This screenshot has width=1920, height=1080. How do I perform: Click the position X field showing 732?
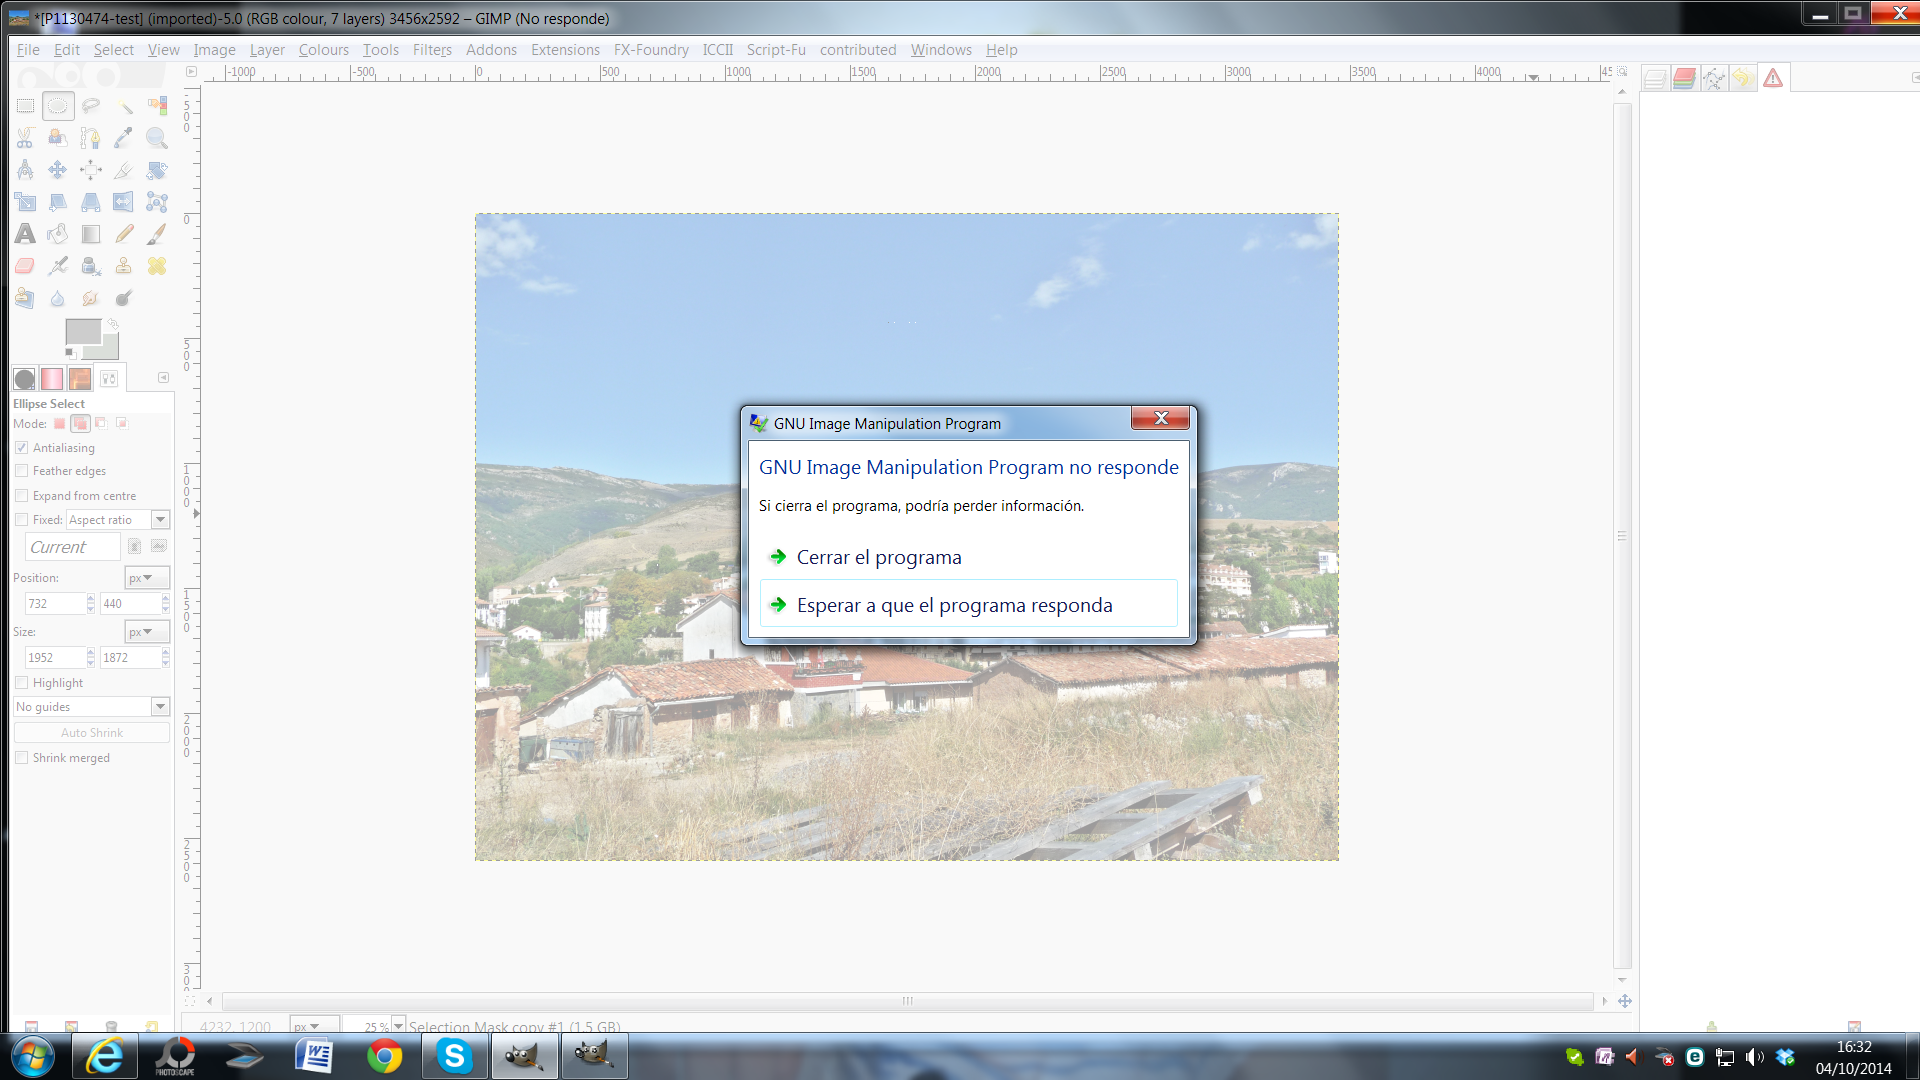pyautogui.click(x=55, y=604)
